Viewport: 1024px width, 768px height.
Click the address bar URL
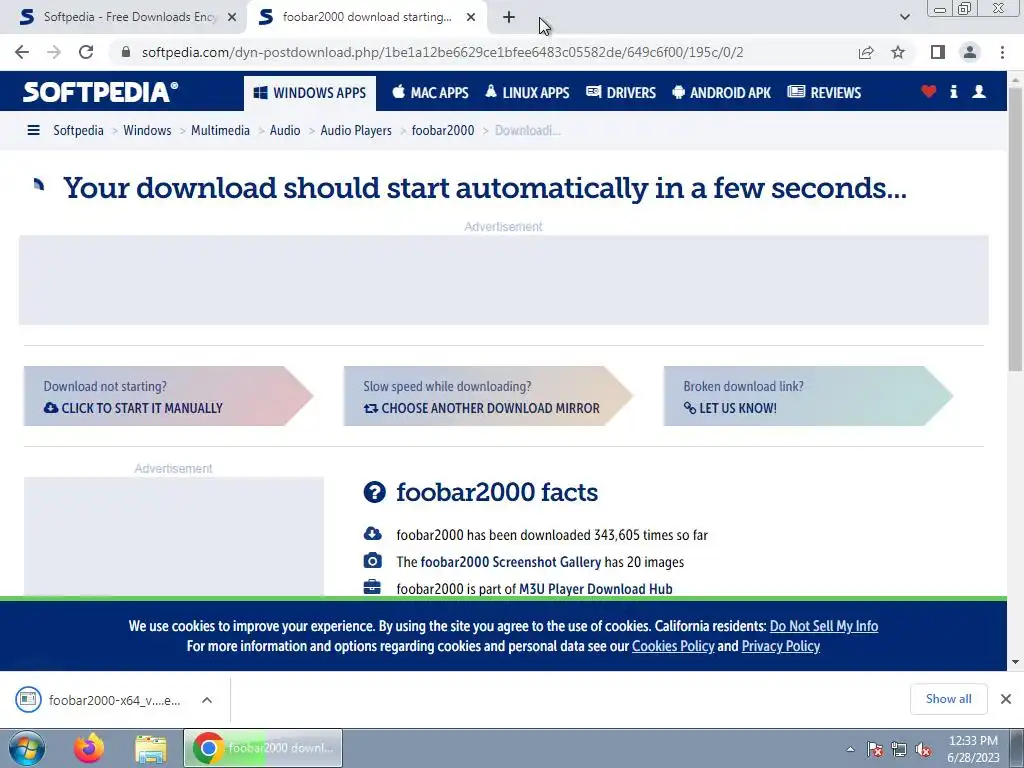pos(442,52)
